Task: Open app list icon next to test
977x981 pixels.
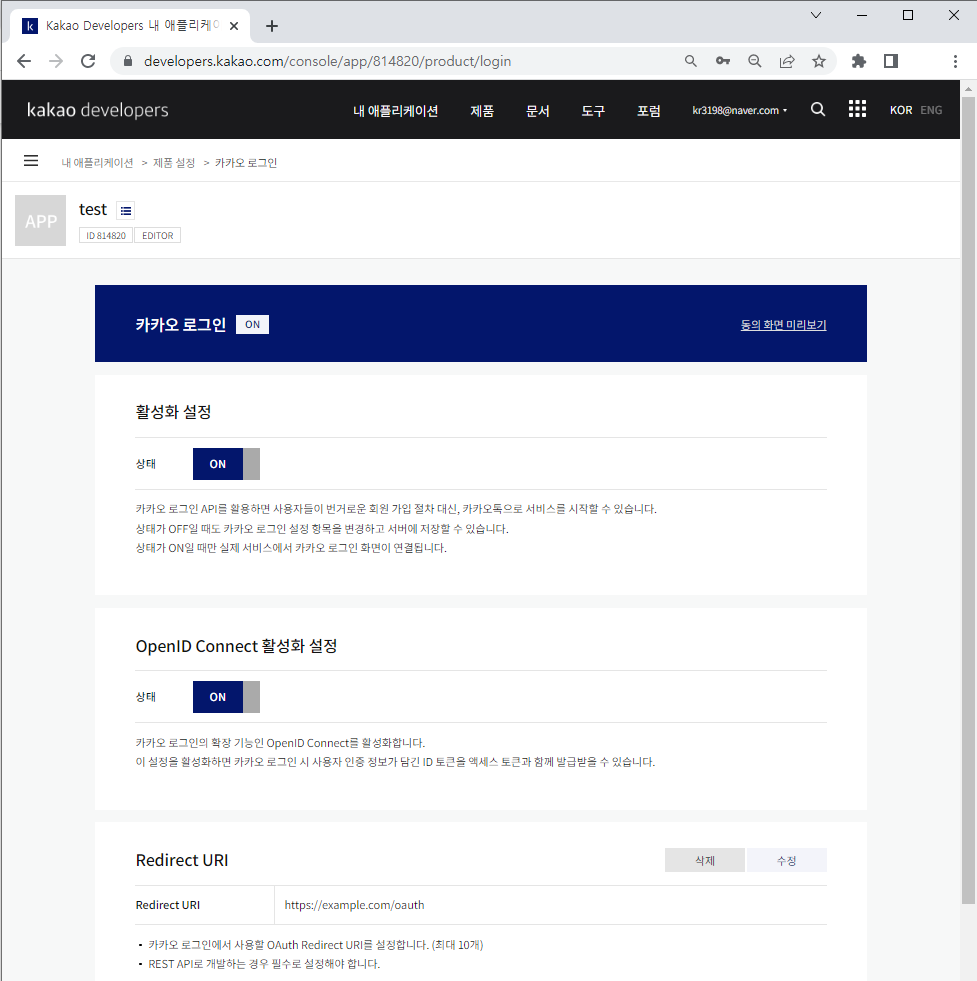Action: [x=126, y=211]
